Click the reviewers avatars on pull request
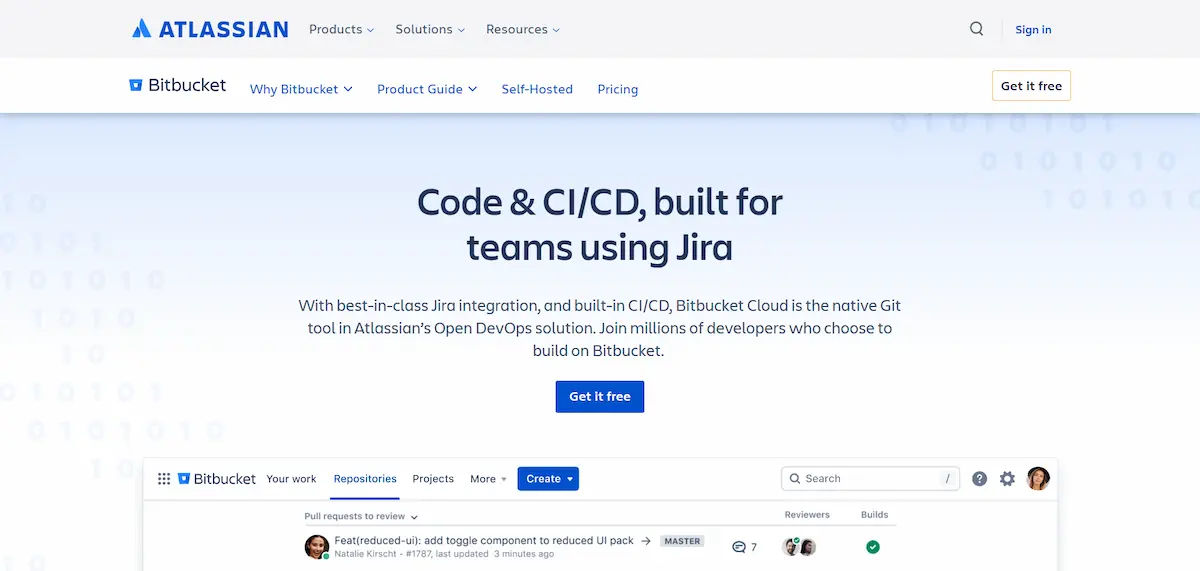The image size is (1200, 571). coord(799,547)
